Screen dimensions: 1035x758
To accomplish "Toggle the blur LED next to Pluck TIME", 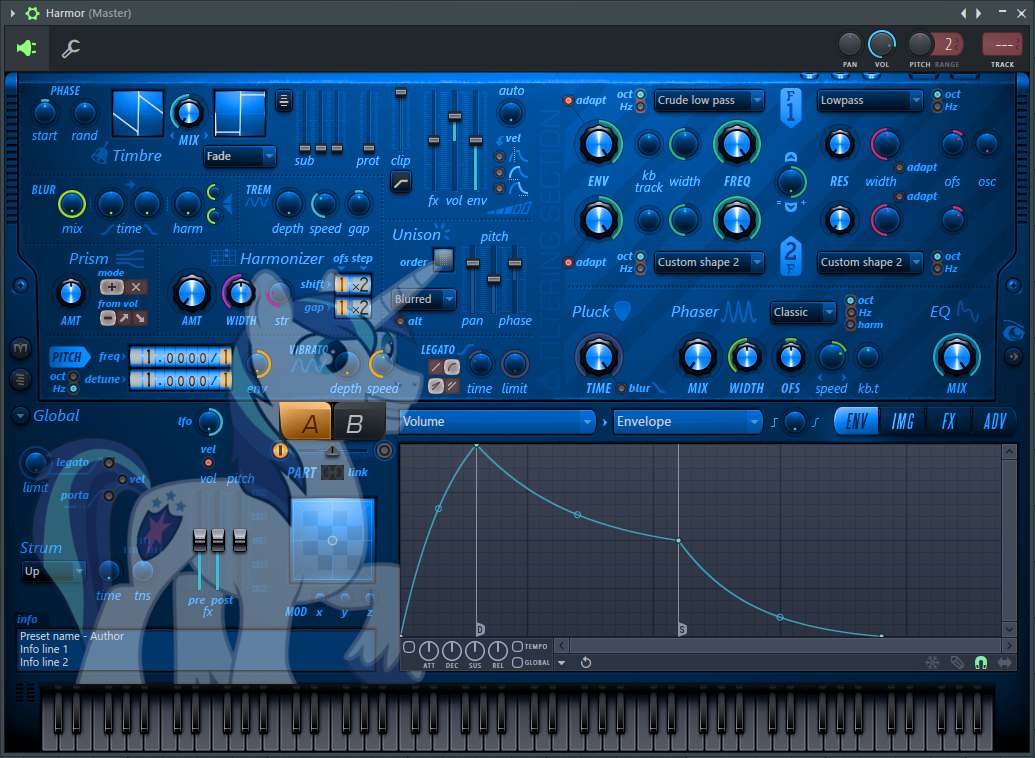I will 621,388.
